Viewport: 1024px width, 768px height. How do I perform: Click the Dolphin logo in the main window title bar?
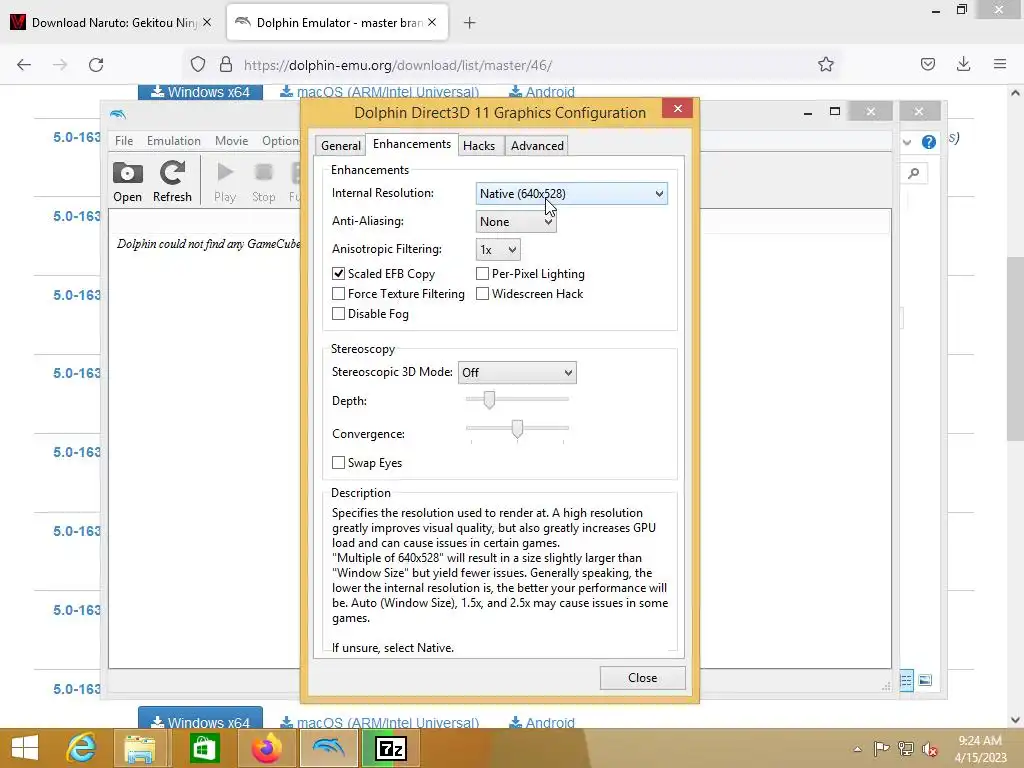[118, 114]
